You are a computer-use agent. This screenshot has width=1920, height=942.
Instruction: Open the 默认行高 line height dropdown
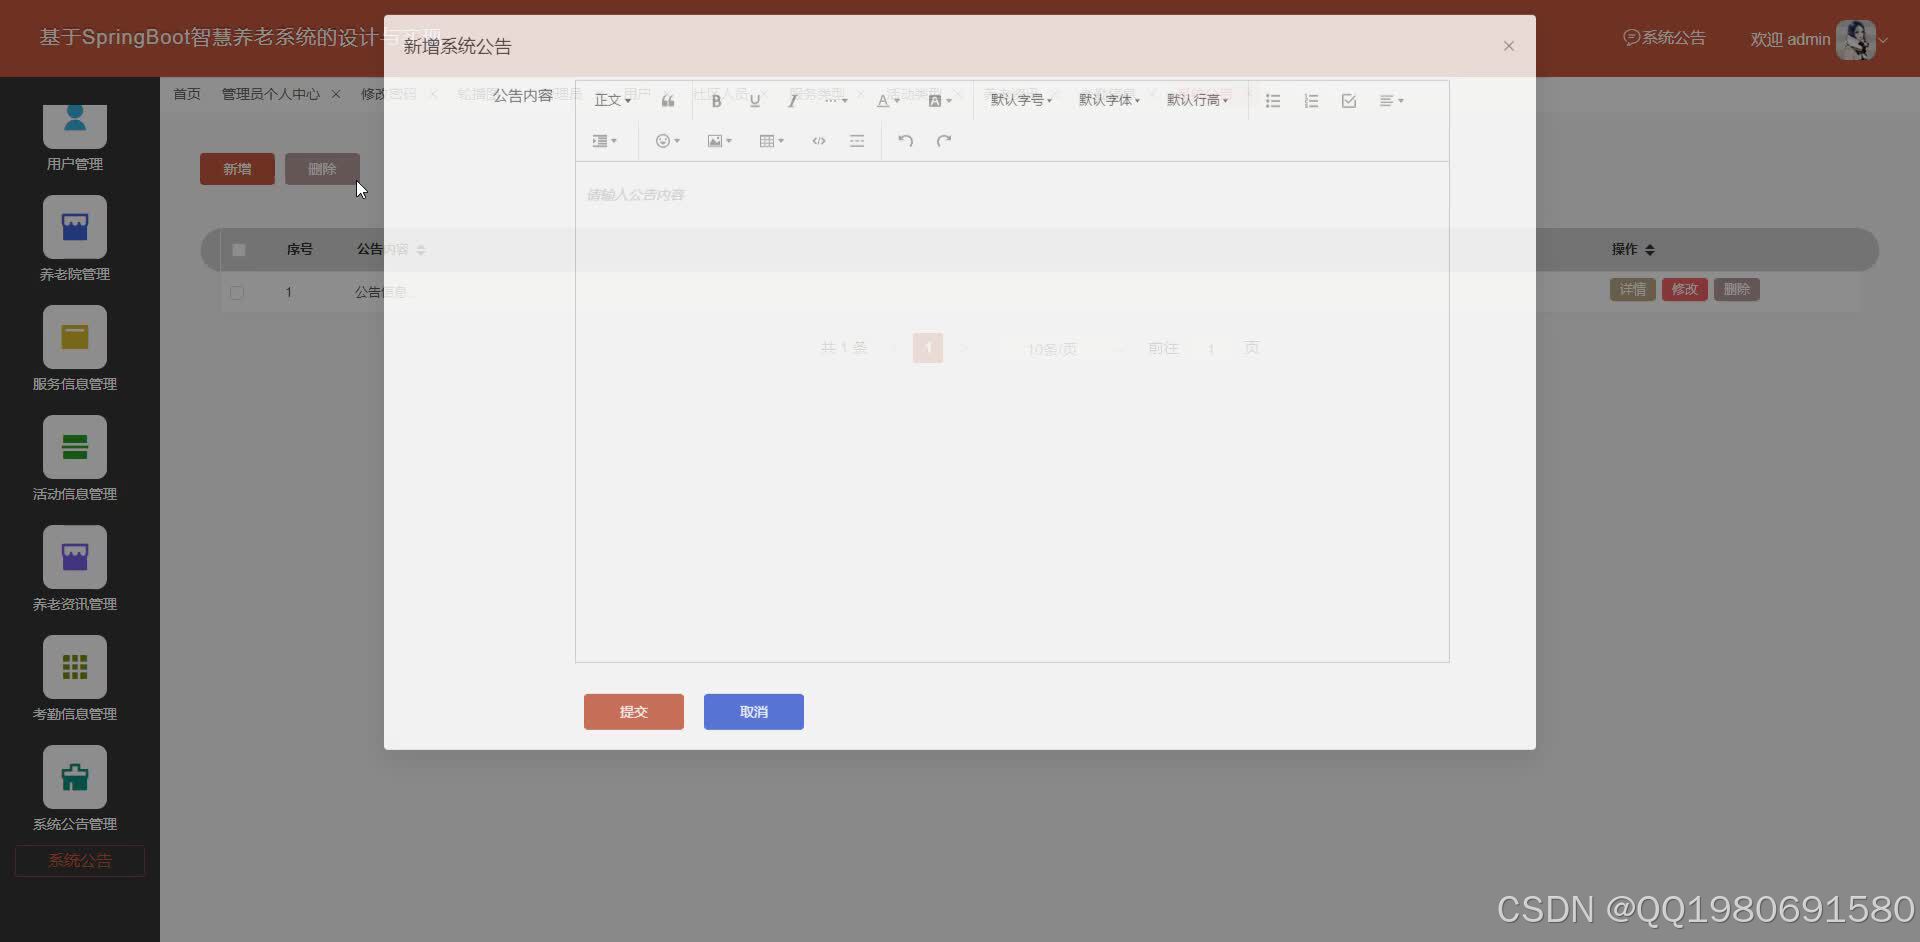coord(1197,100)
